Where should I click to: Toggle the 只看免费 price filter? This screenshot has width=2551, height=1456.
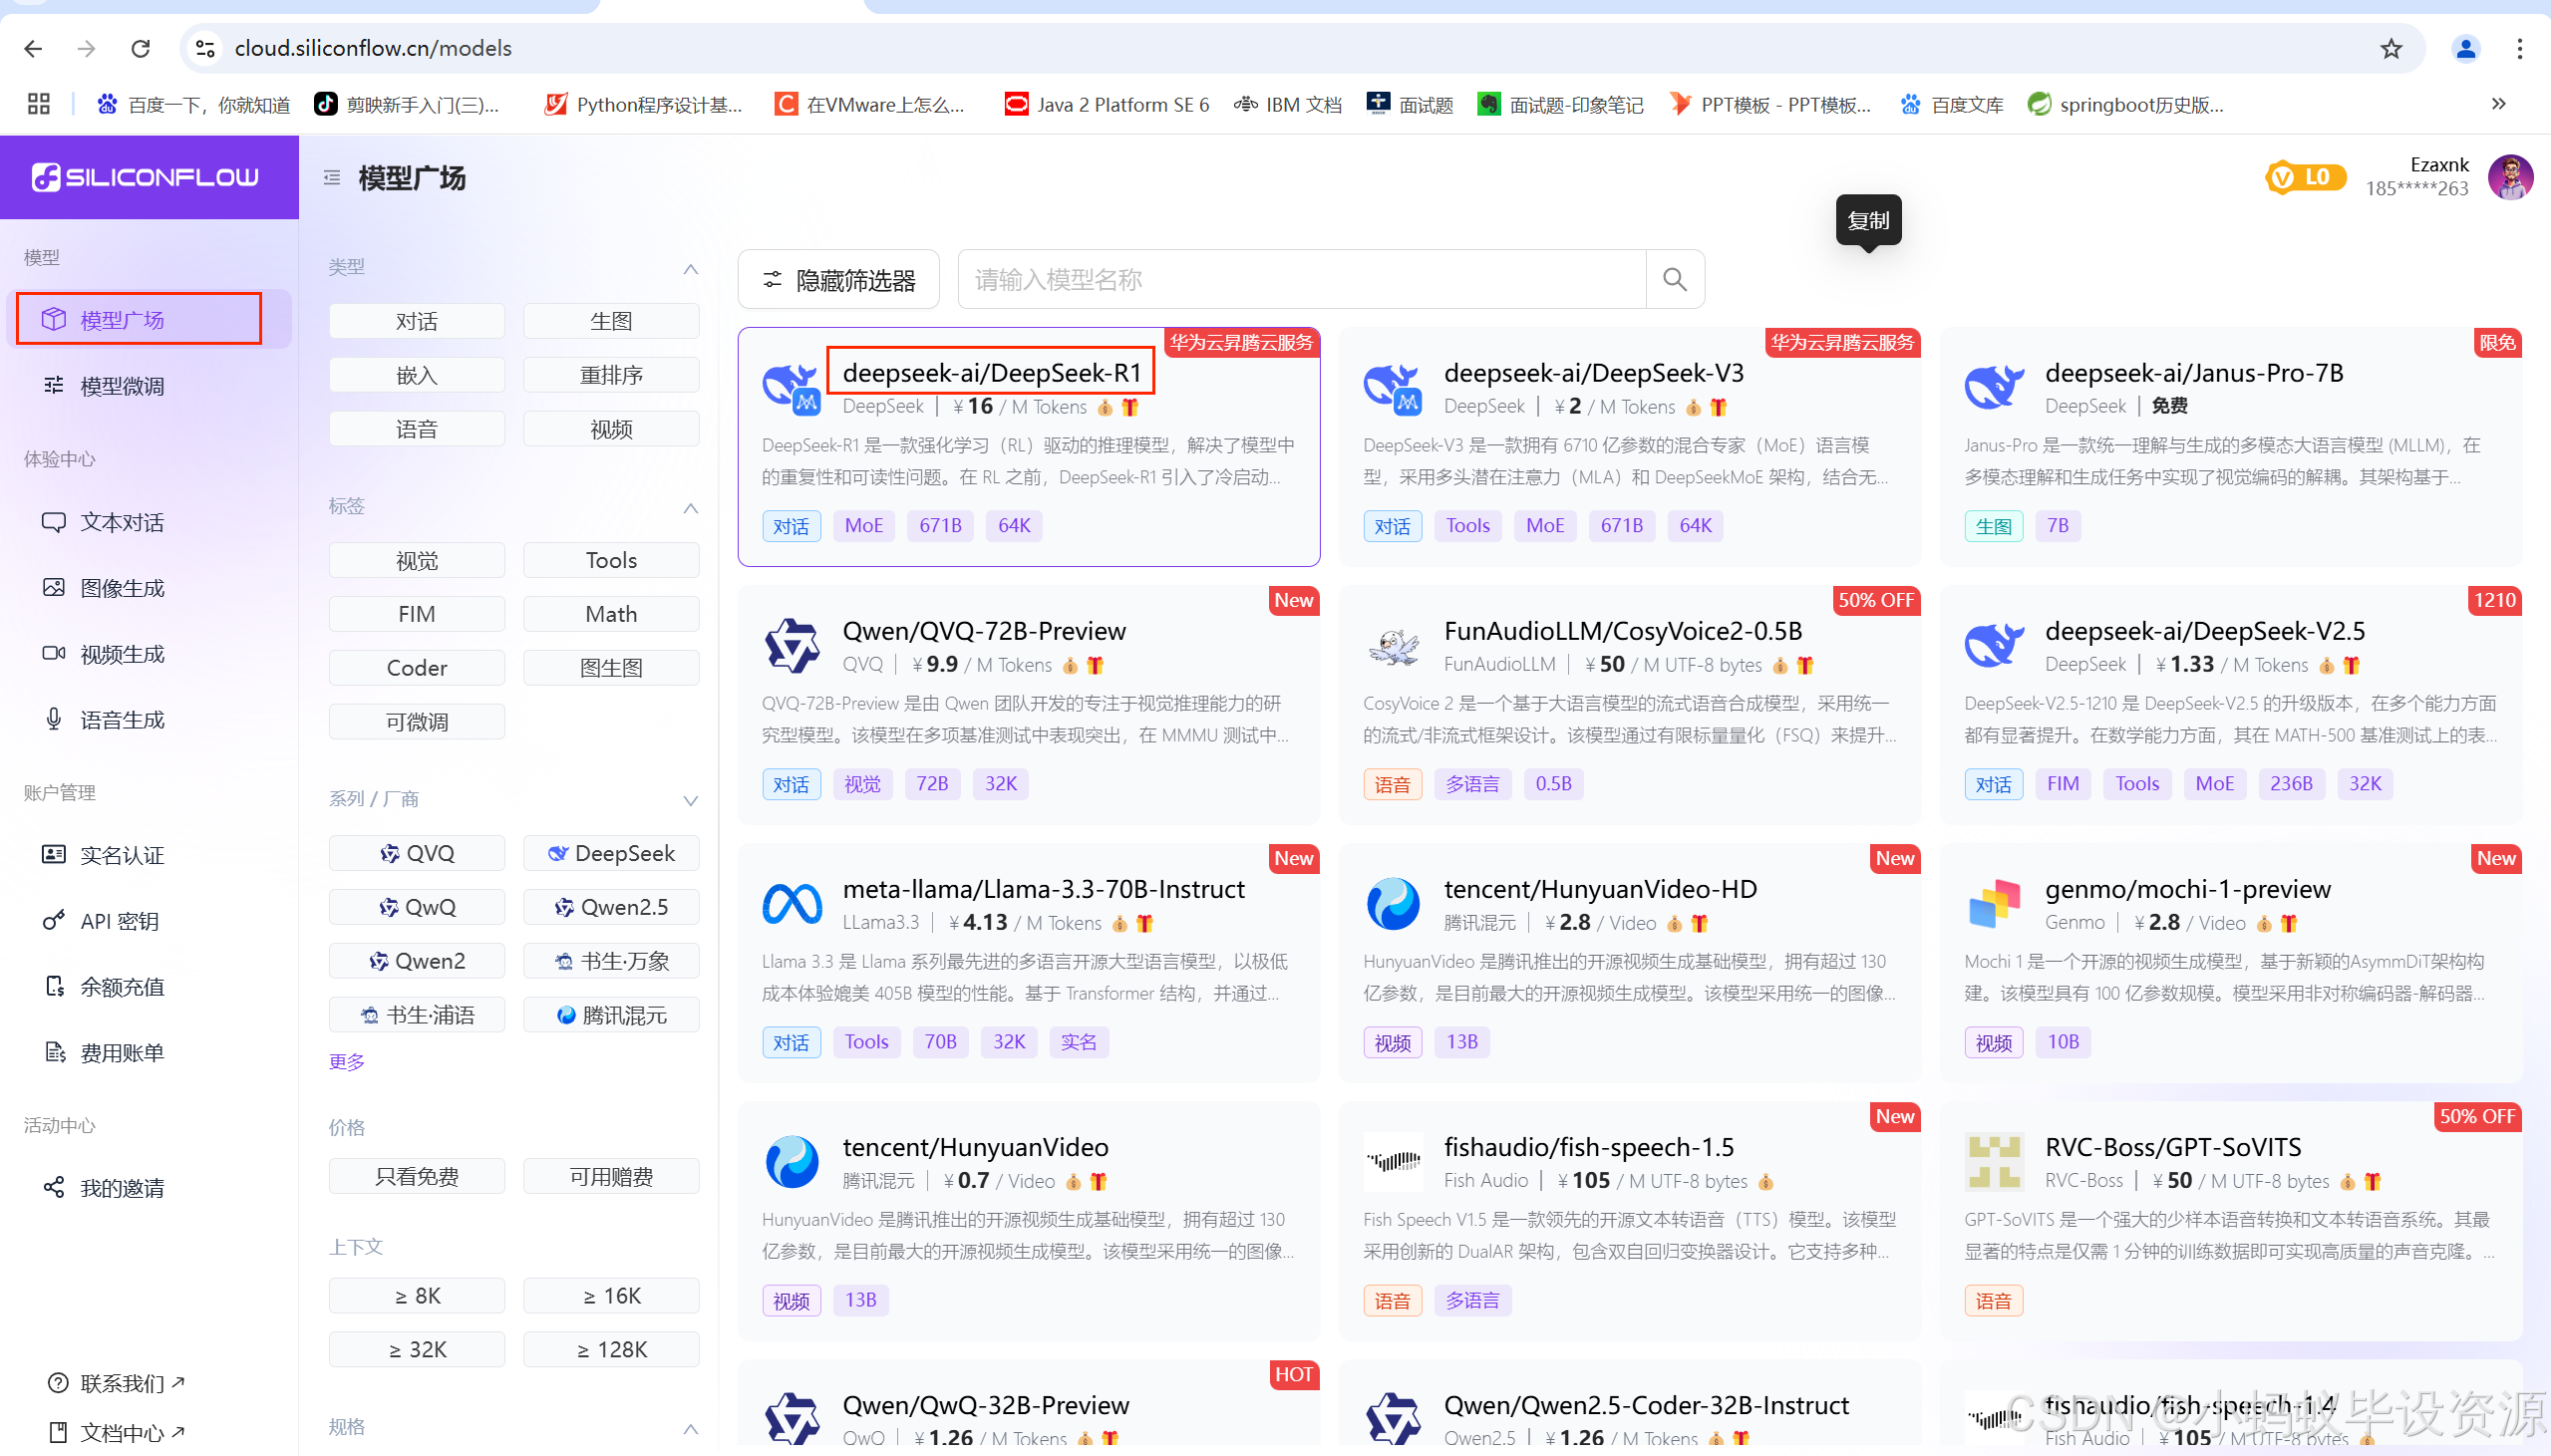coord(416,1176)
